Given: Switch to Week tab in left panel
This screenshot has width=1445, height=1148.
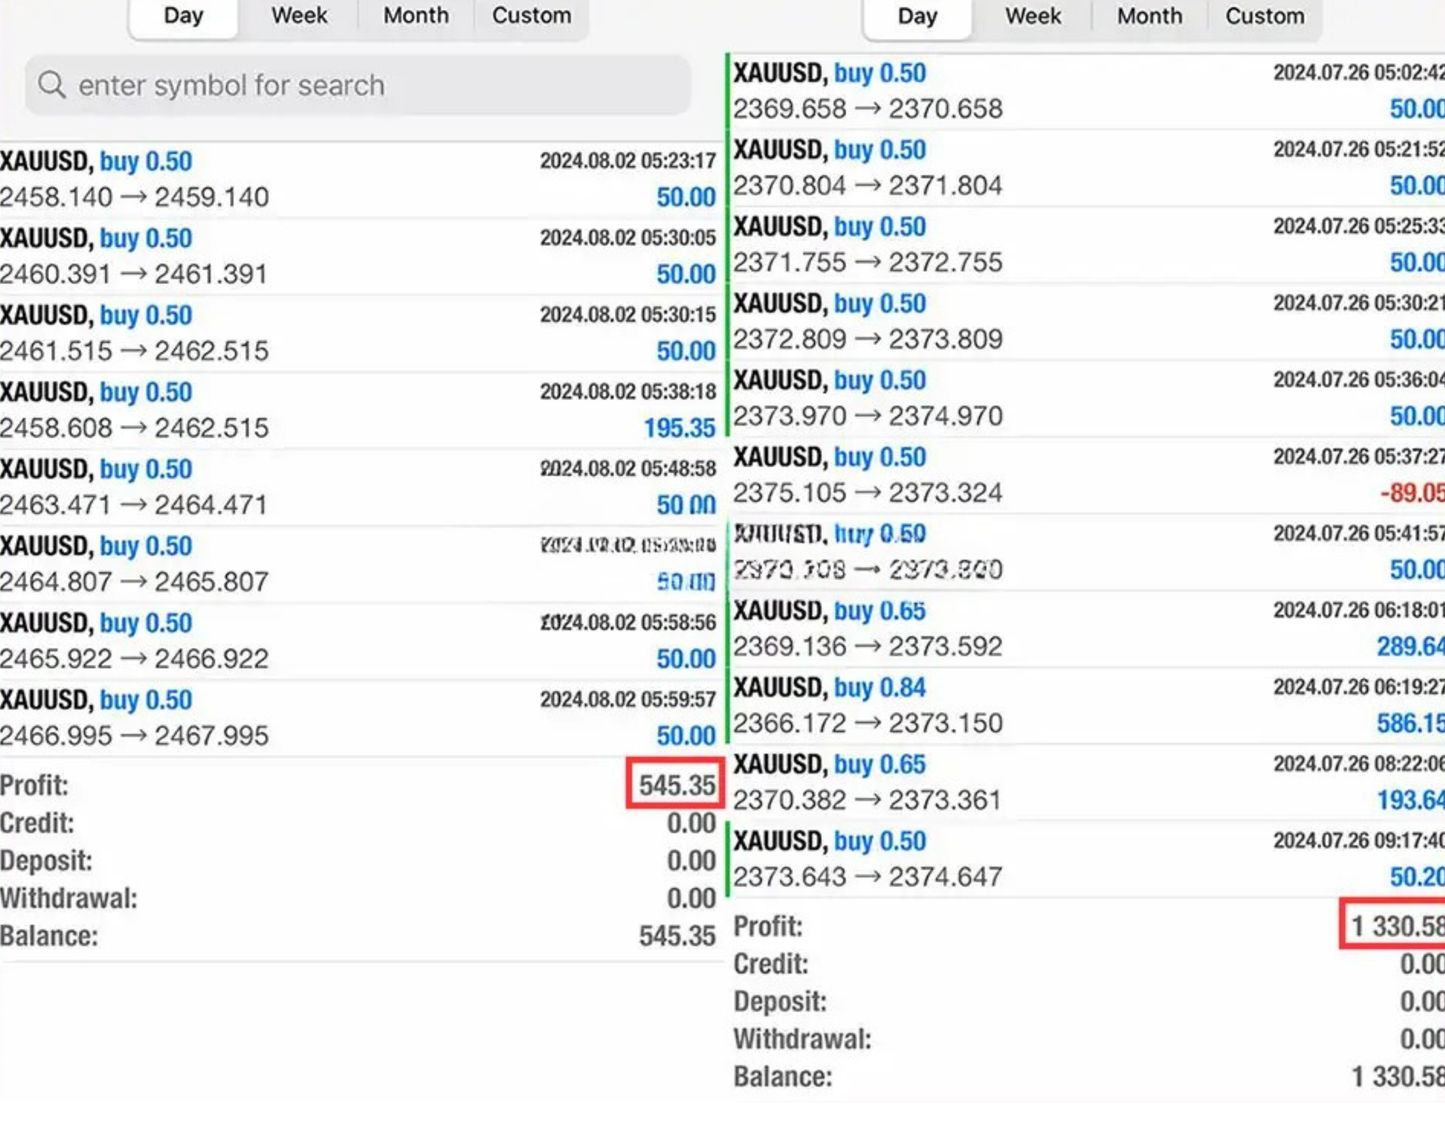Looking at the screenshot, I should click(x=299, y=16).
